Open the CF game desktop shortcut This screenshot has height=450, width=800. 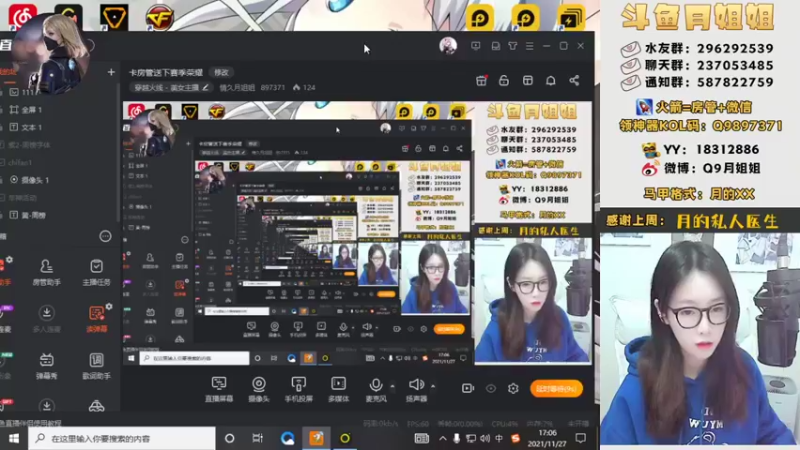coord(160,16)
